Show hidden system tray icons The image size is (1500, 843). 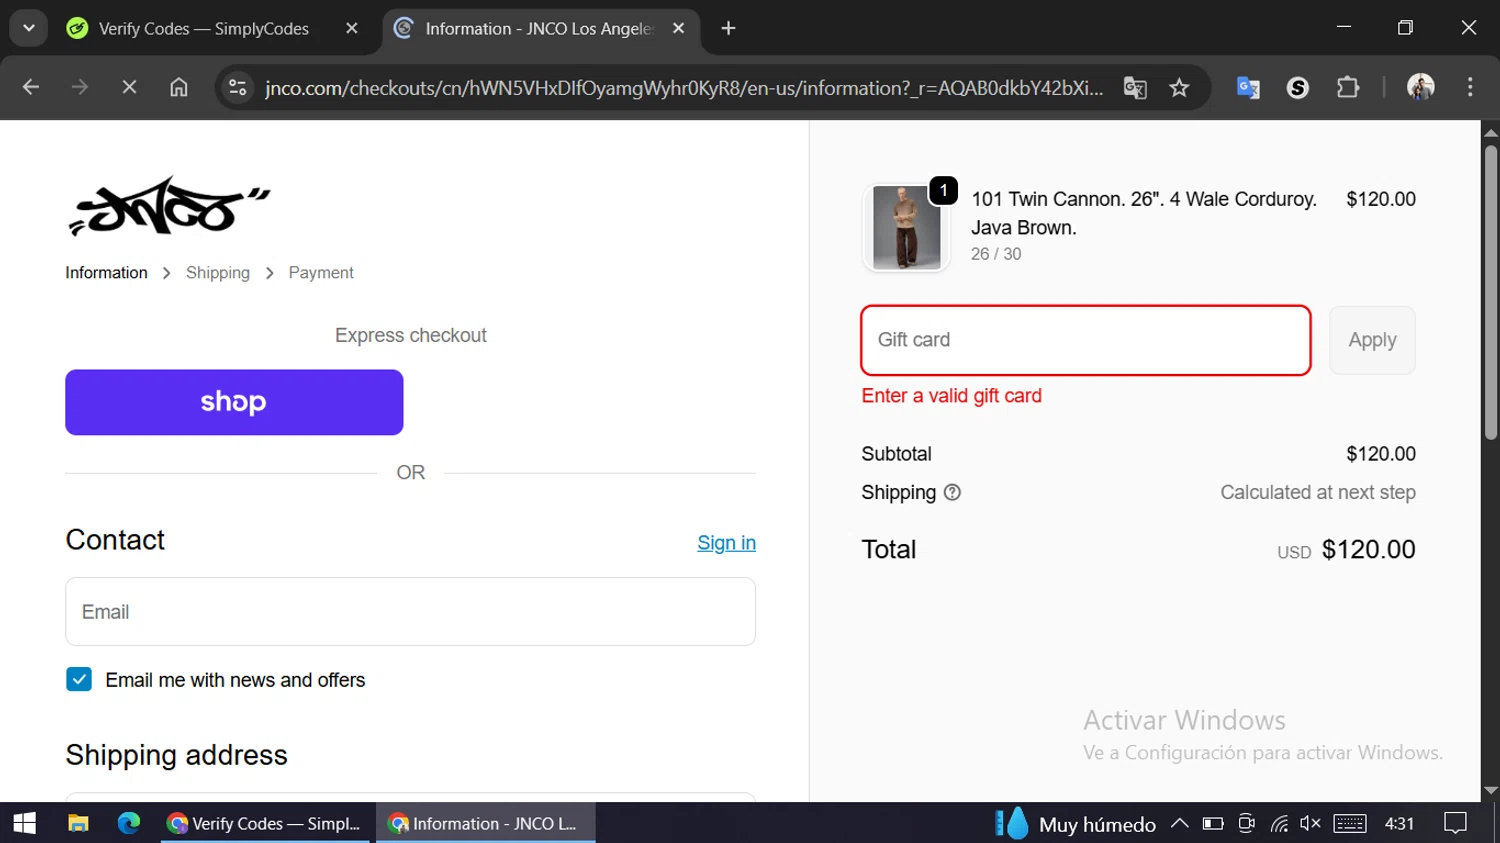tap(1180, 823)
